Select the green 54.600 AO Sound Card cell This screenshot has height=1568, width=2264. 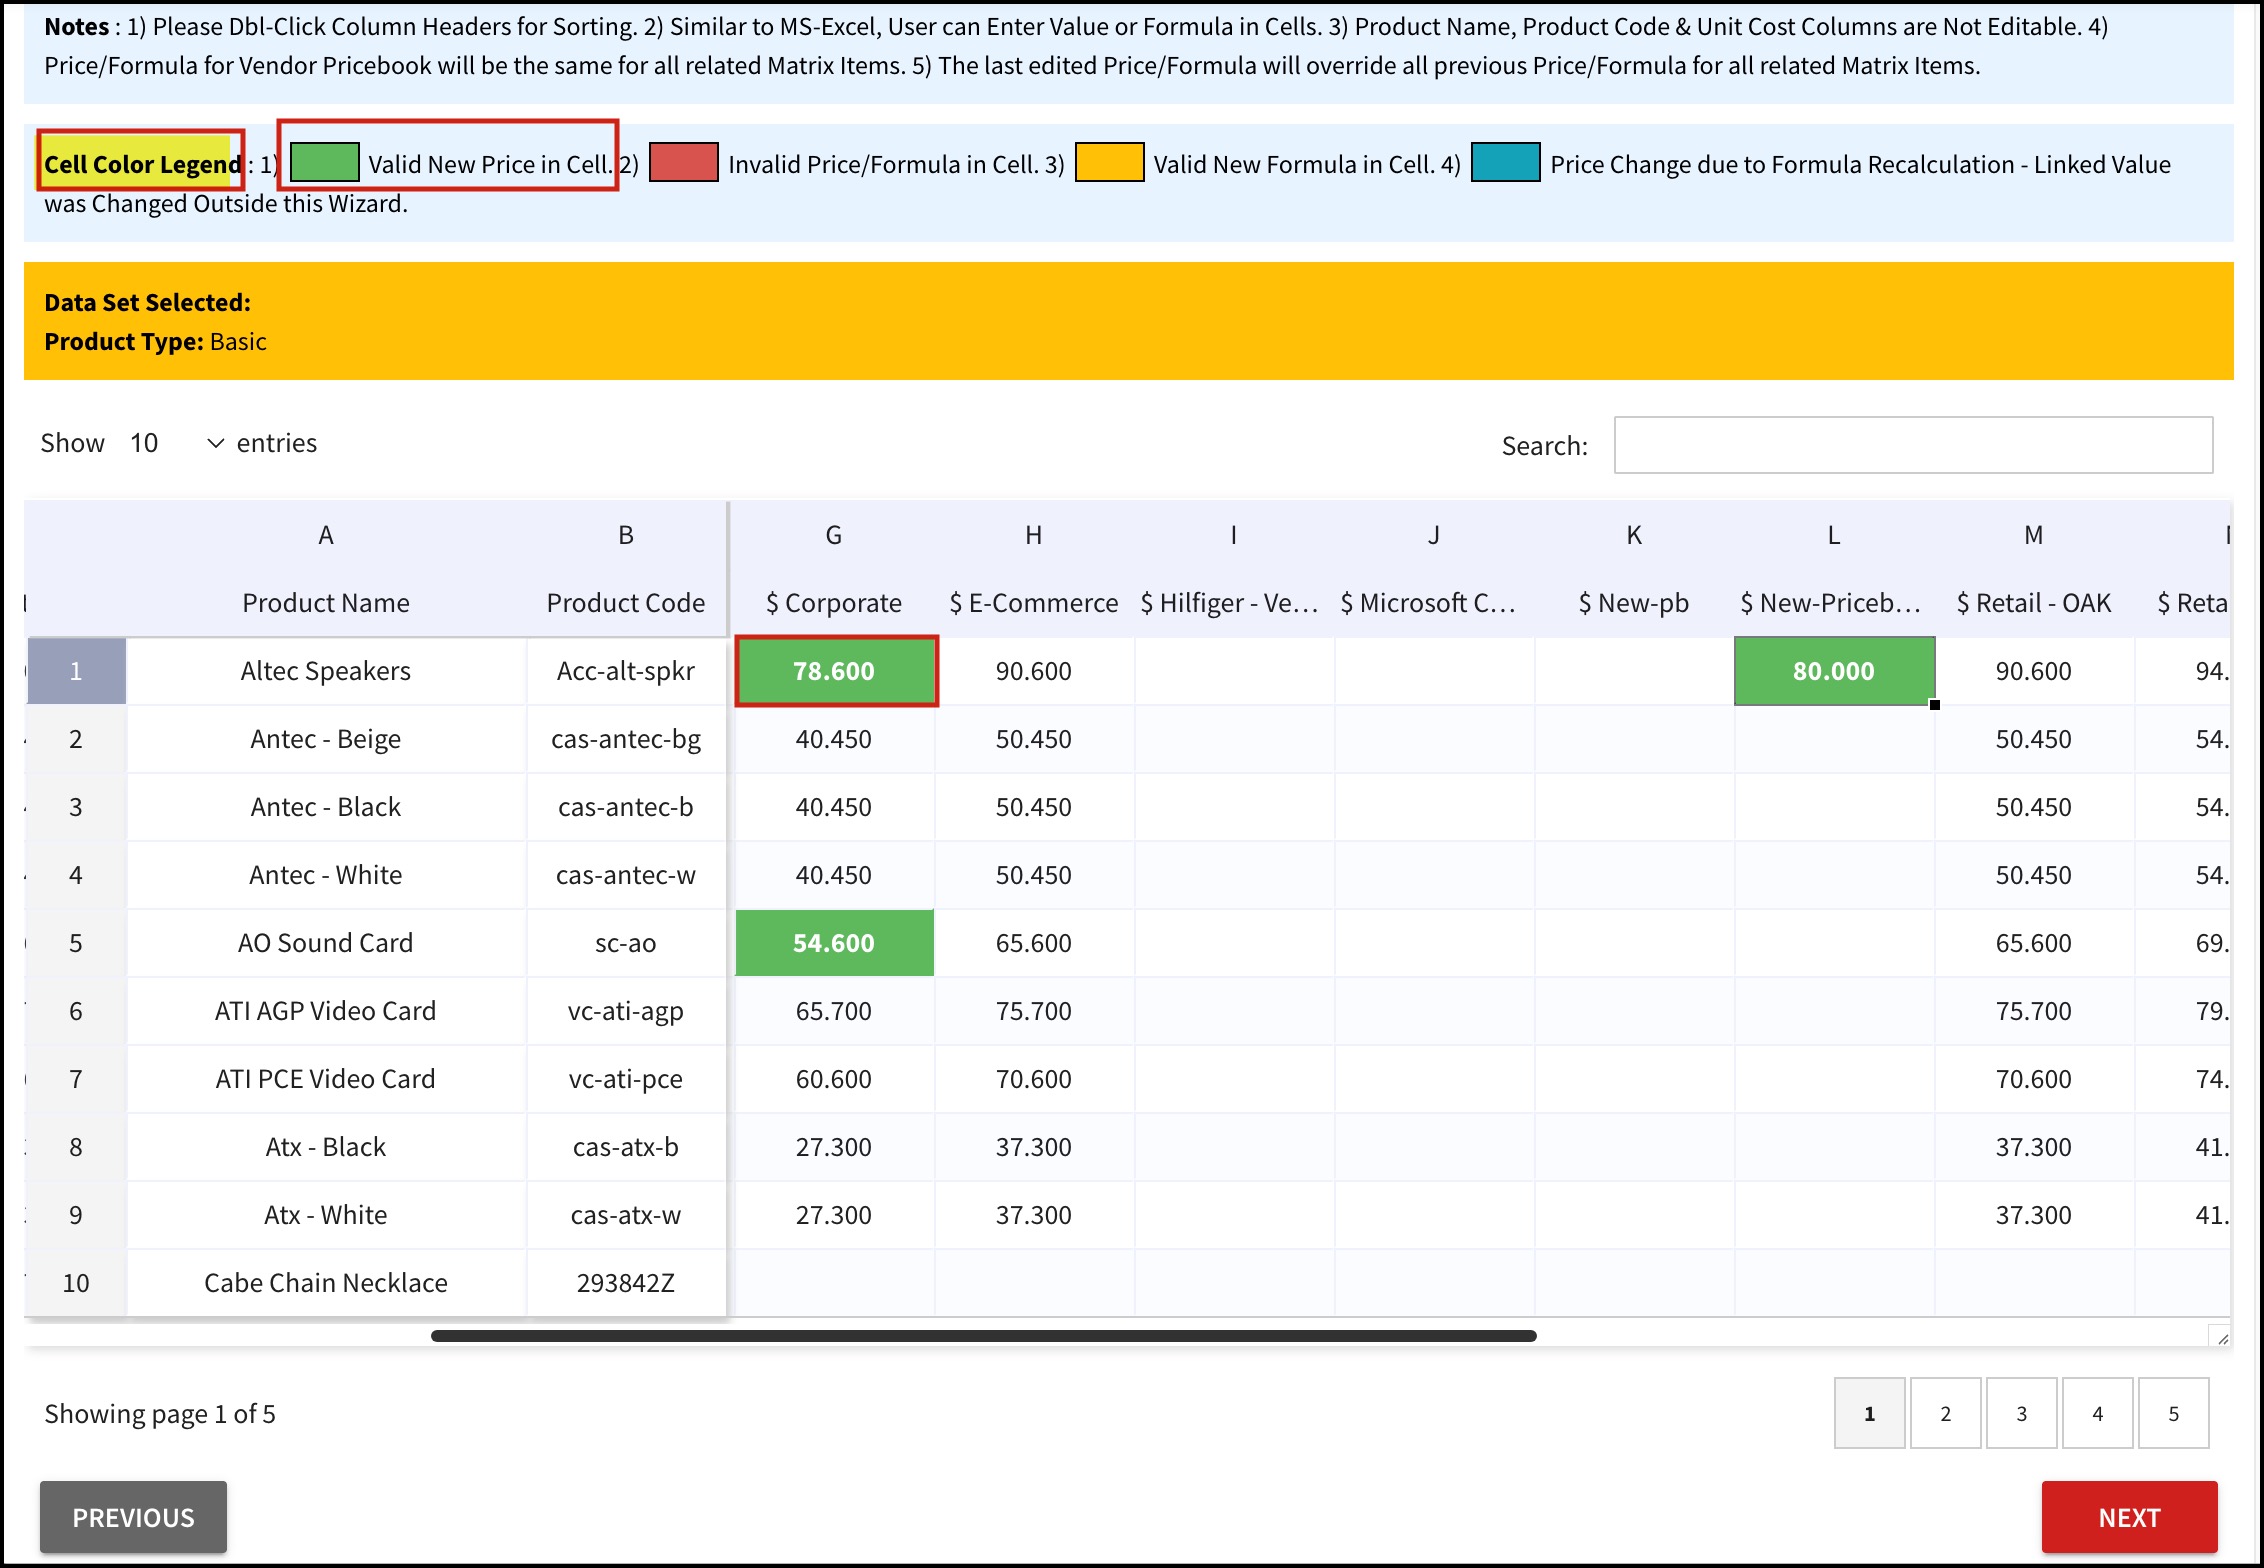click(x=834, y=943)
